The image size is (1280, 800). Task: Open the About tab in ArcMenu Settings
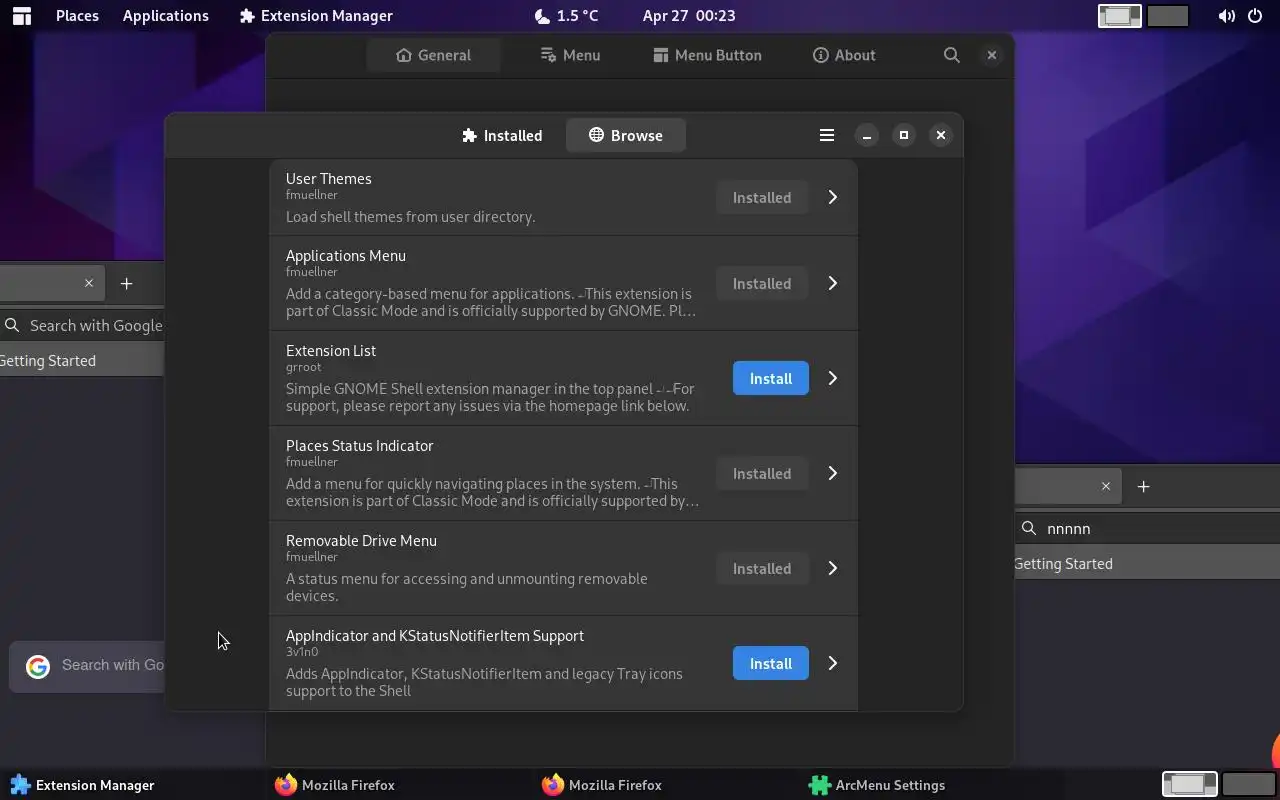[x=844, y=55]
